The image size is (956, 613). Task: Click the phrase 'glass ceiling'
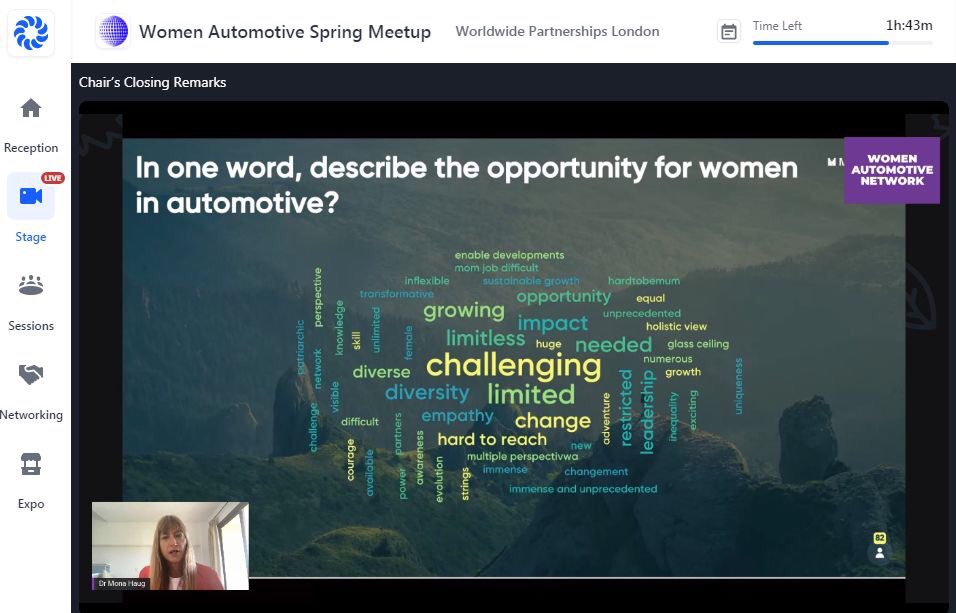pos(698,344)
